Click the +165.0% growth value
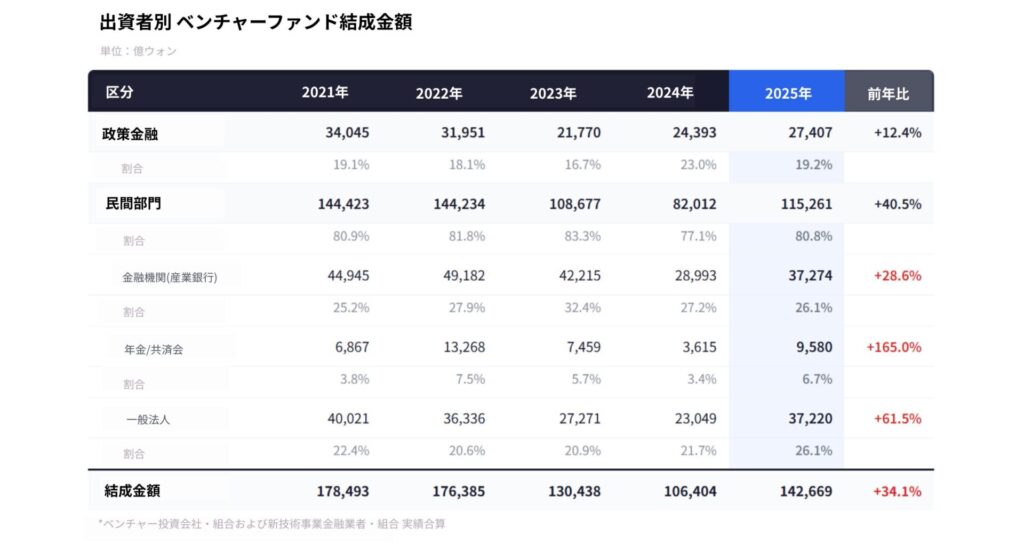The width and height of the screenshot is (1024, 543). tap(893, 347)
